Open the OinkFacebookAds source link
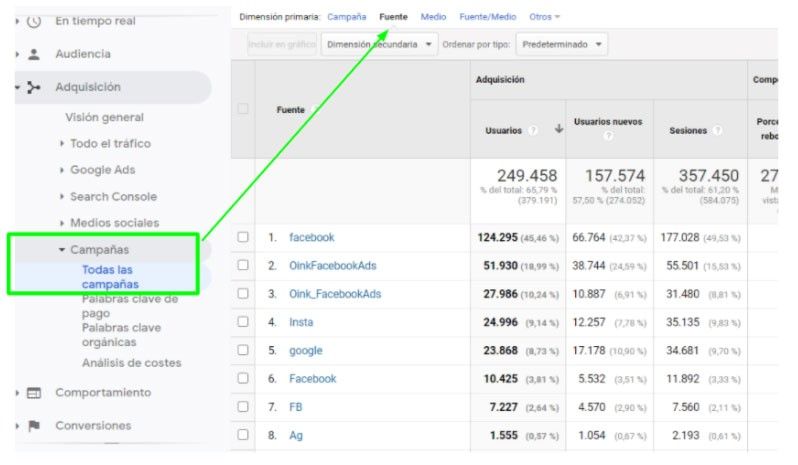Image resolution: width=798 pixels, height=465 pixels. click(332, 266)
